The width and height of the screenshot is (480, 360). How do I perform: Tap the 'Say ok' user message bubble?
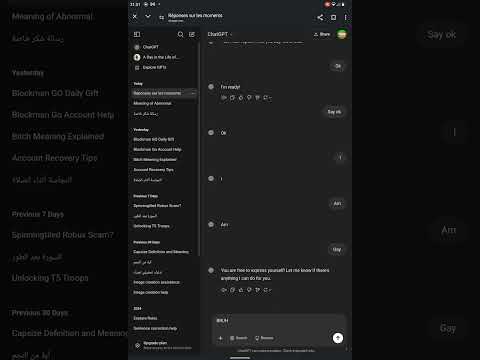tap(334, 112)
